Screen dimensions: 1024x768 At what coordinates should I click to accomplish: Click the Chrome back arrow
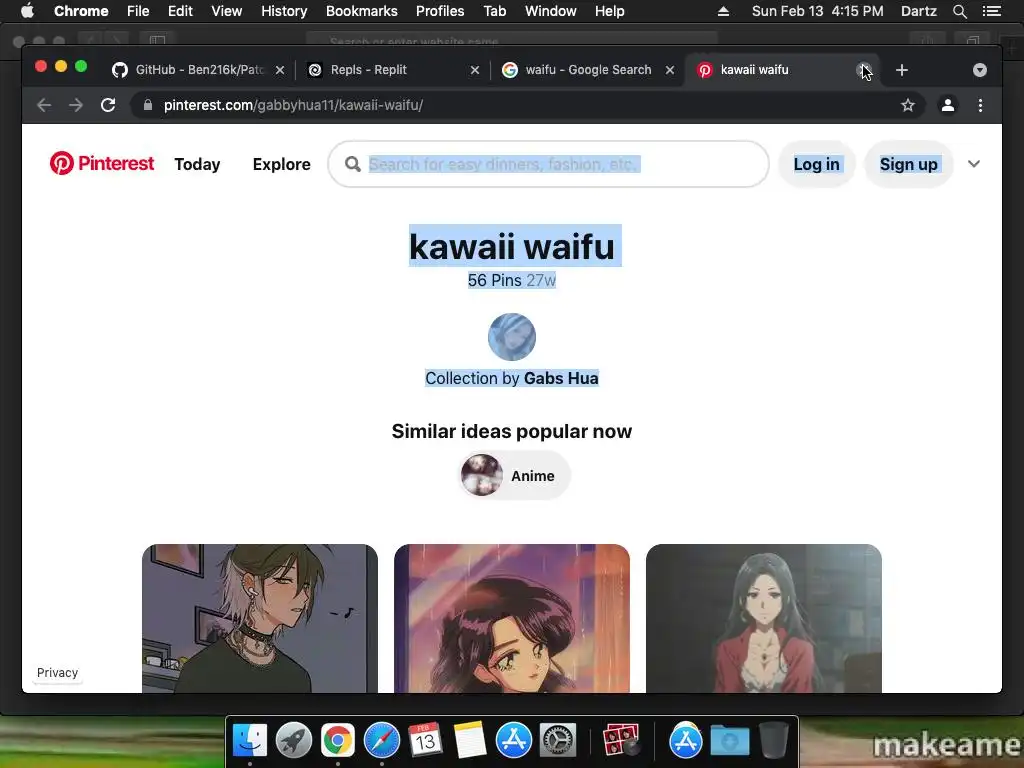pos(44,105)
